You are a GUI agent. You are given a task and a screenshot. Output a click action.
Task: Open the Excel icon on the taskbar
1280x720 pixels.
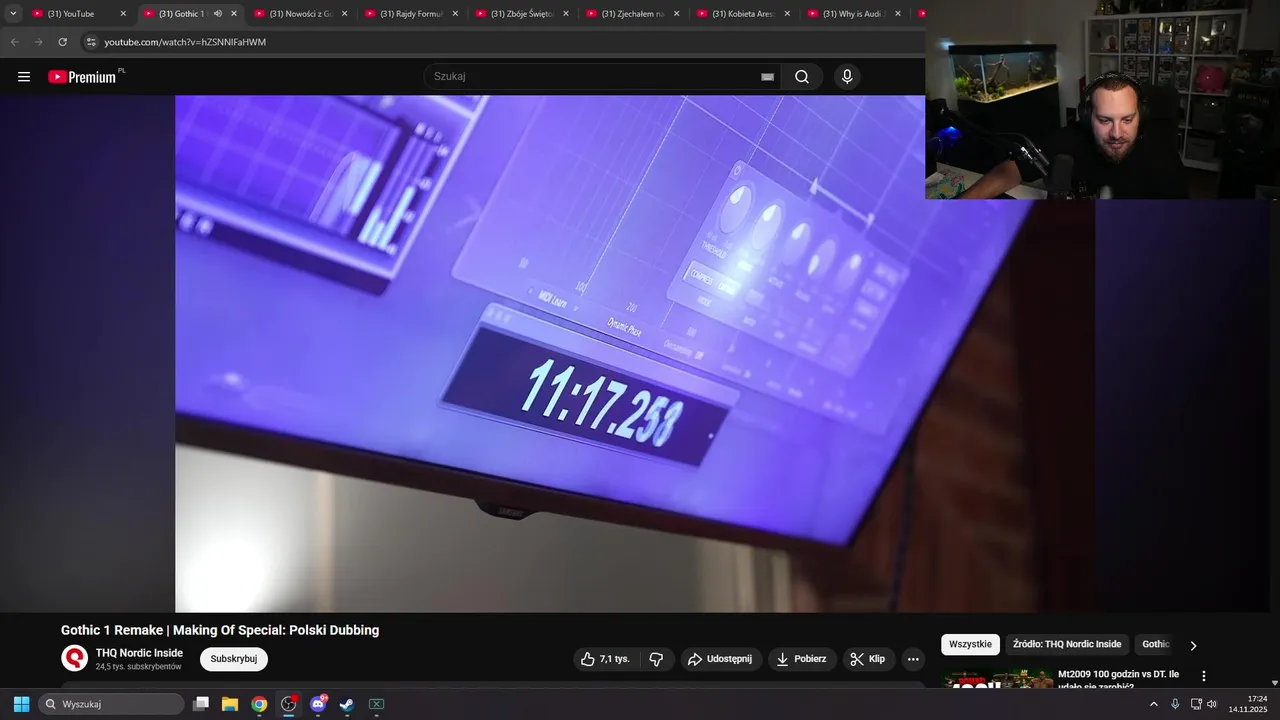point(377,704)
